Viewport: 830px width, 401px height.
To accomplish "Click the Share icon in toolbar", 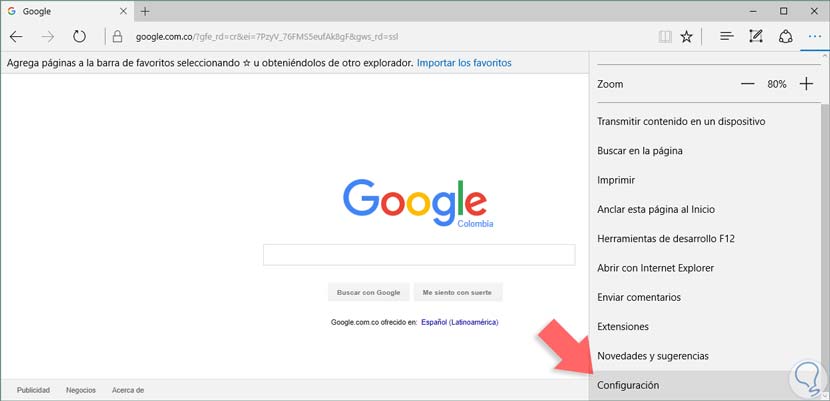I will pyautogui.click(x=786, y=37).
